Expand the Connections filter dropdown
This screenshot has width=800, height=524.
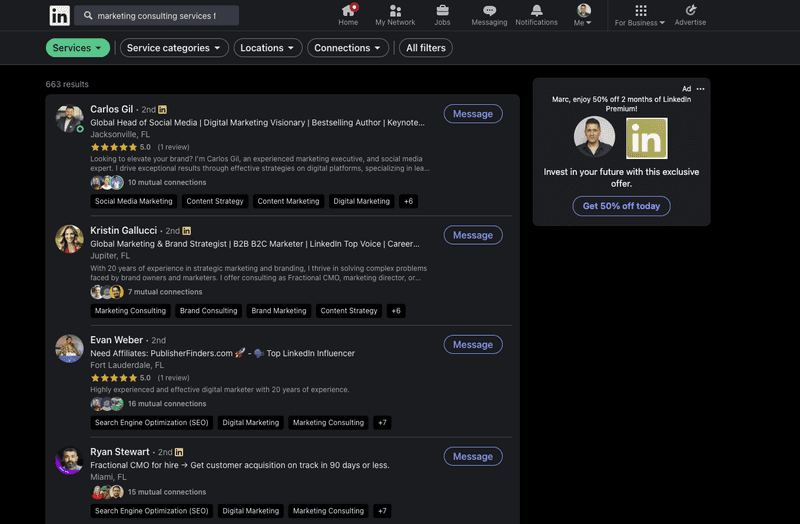pyautogui.click(x=348, y=48)
